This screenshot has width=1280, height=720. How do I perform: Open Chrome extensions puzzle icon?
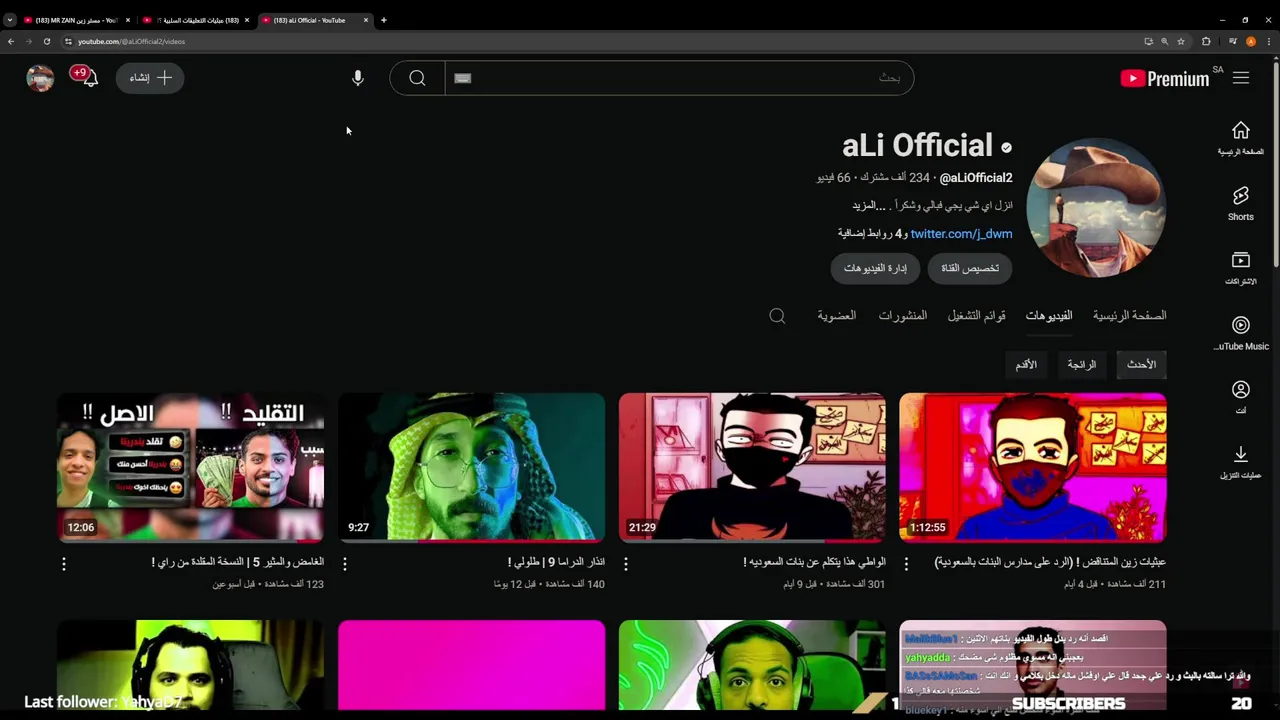[x=1206, y=41]
